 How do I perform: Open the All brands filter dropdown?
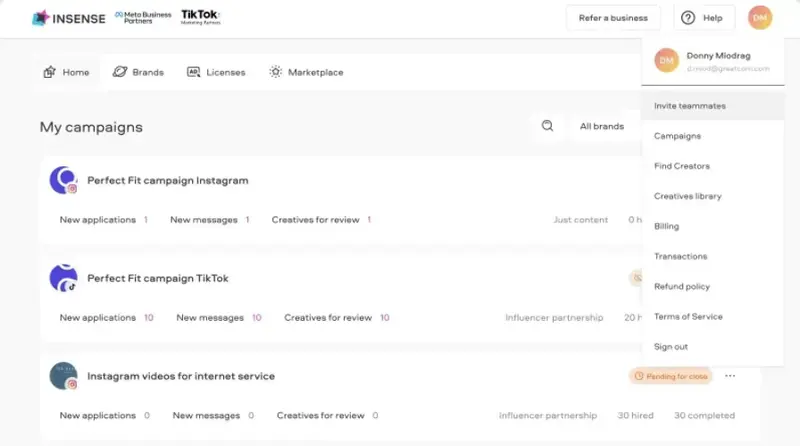click(x=602, y=127)
